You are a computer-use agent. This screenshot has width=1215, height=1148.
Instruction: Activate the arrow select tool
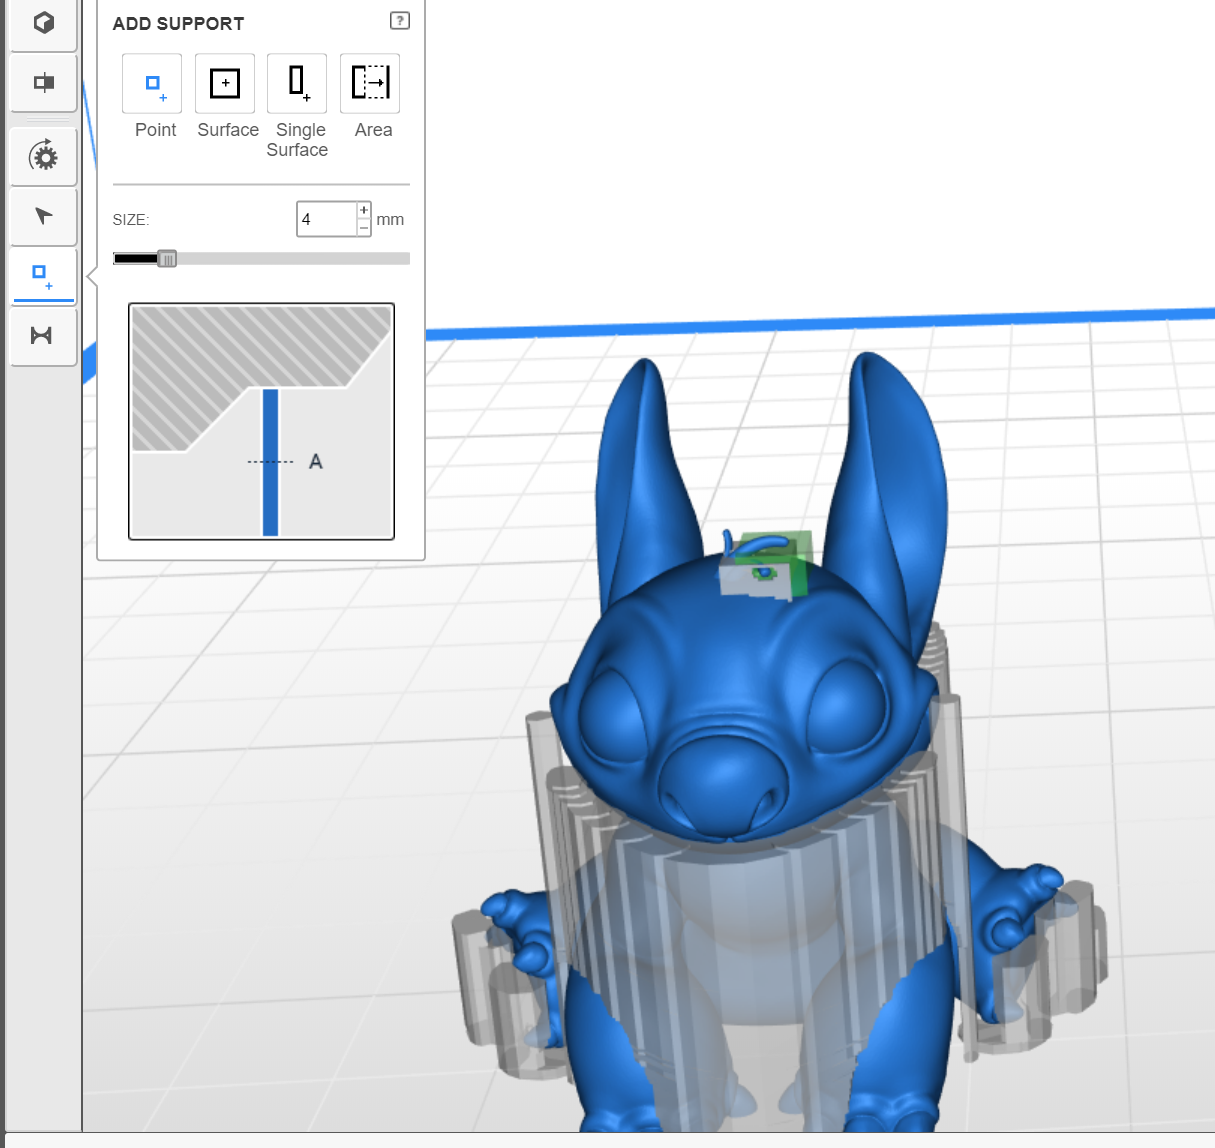(x=43, y=216)
